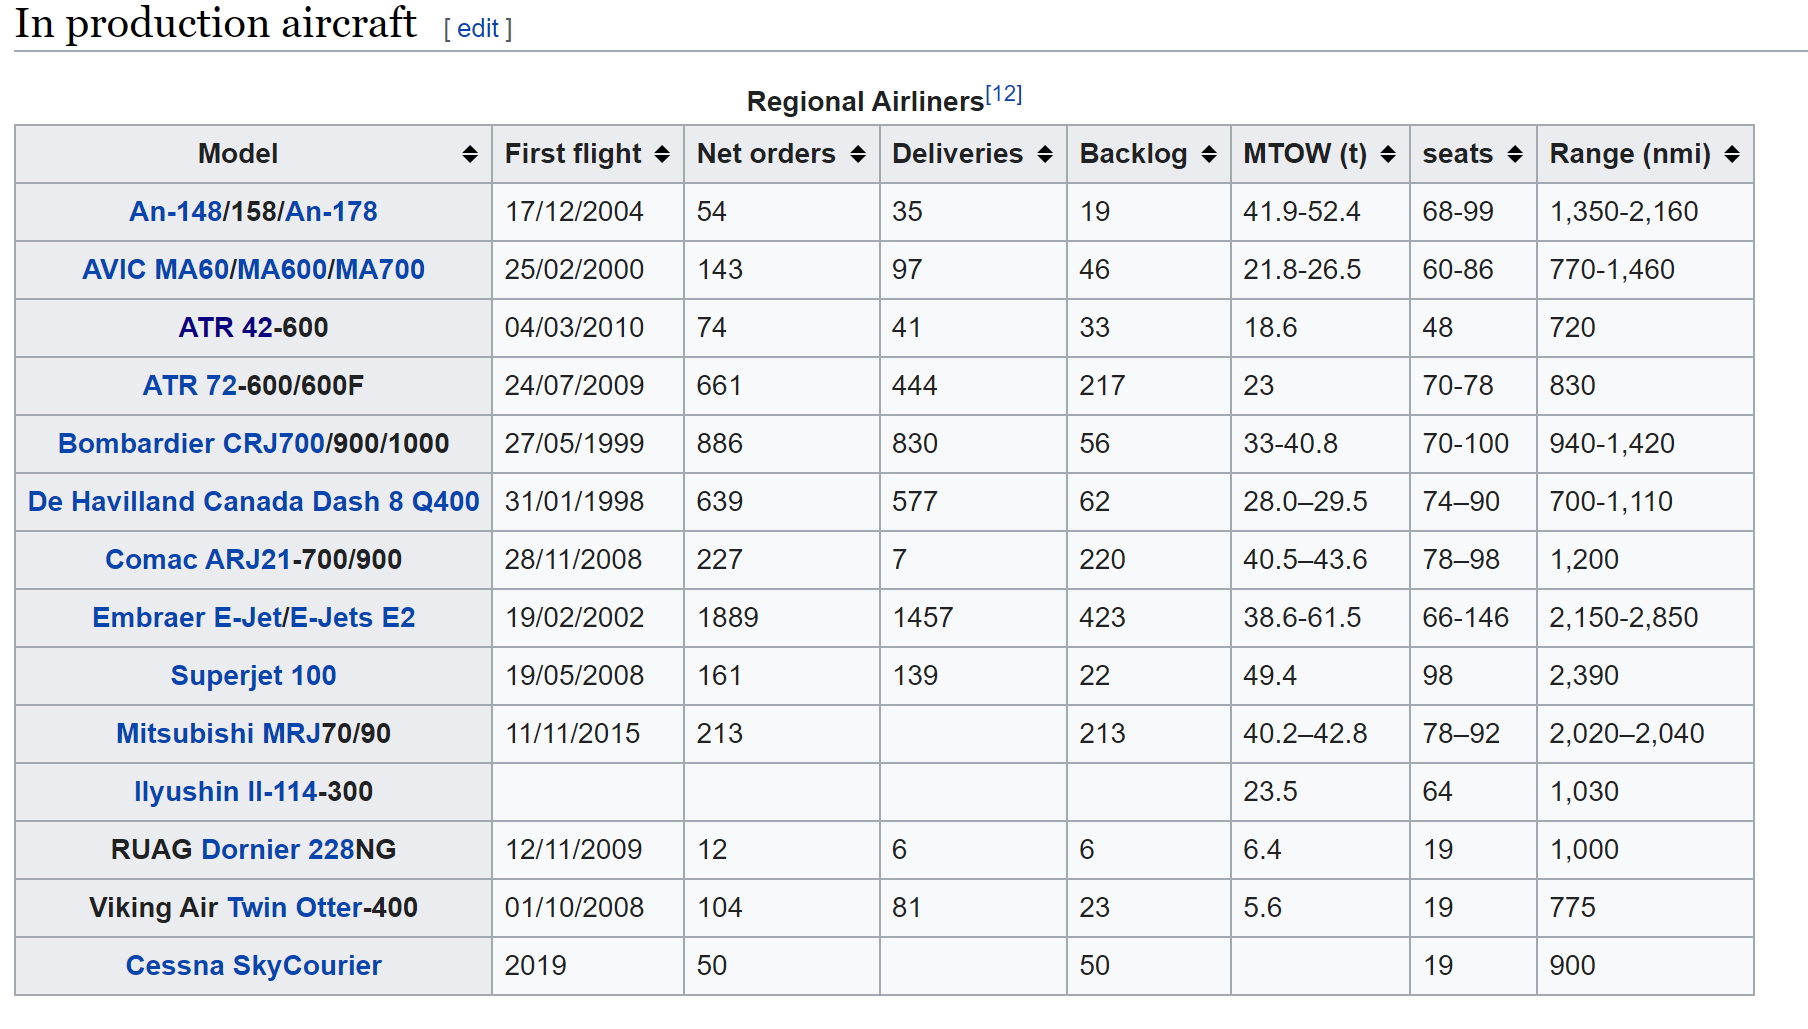
Task: Sort the Backlog column using arrows
Action: pyautogui.click(x=1209, y=154)
